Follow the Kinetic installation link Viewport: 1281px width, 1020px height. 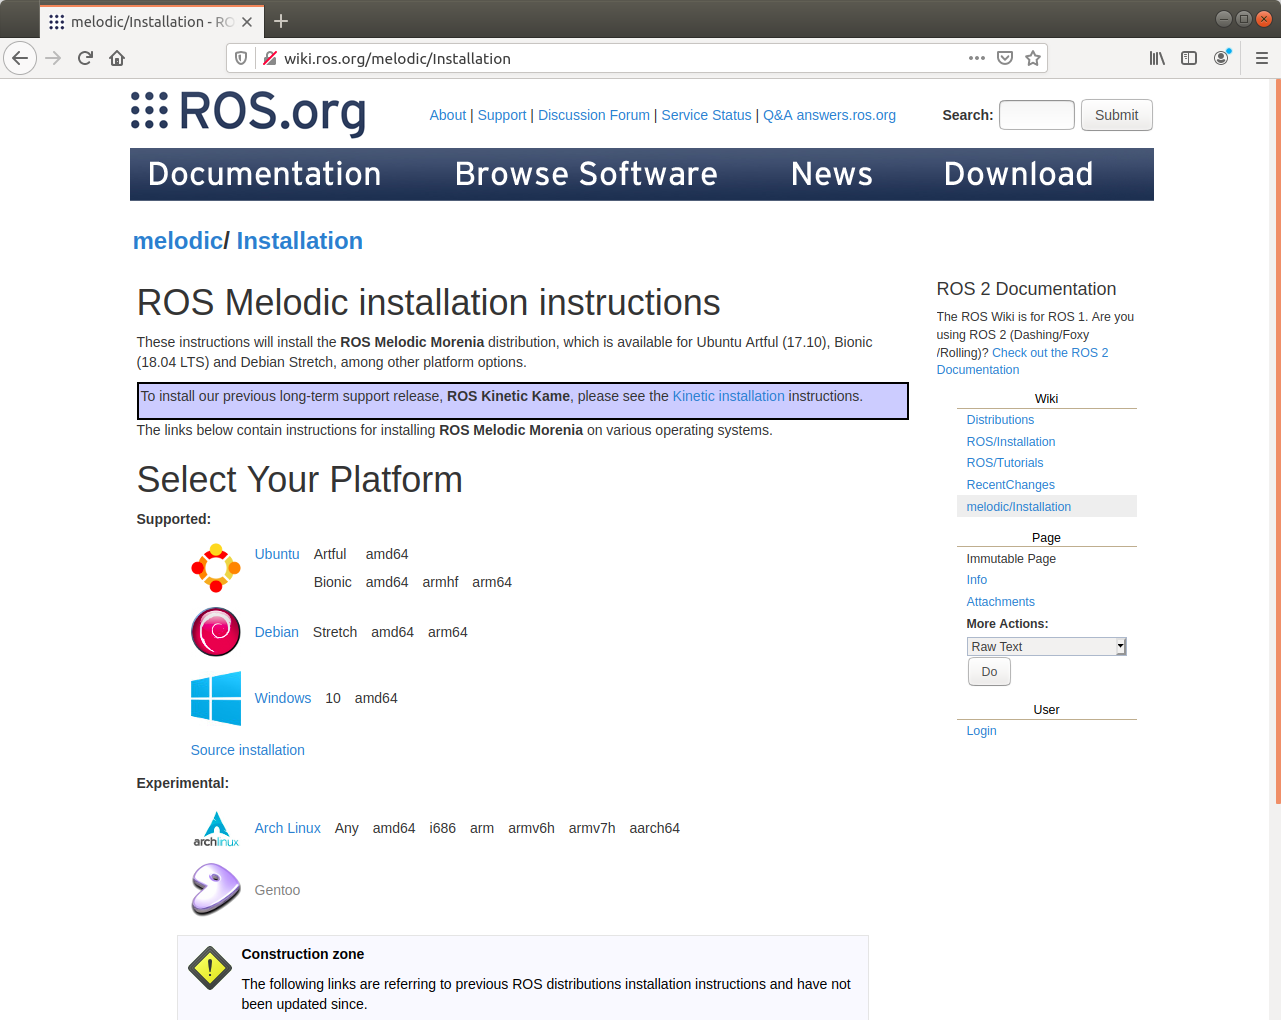[x=728, y=396]
